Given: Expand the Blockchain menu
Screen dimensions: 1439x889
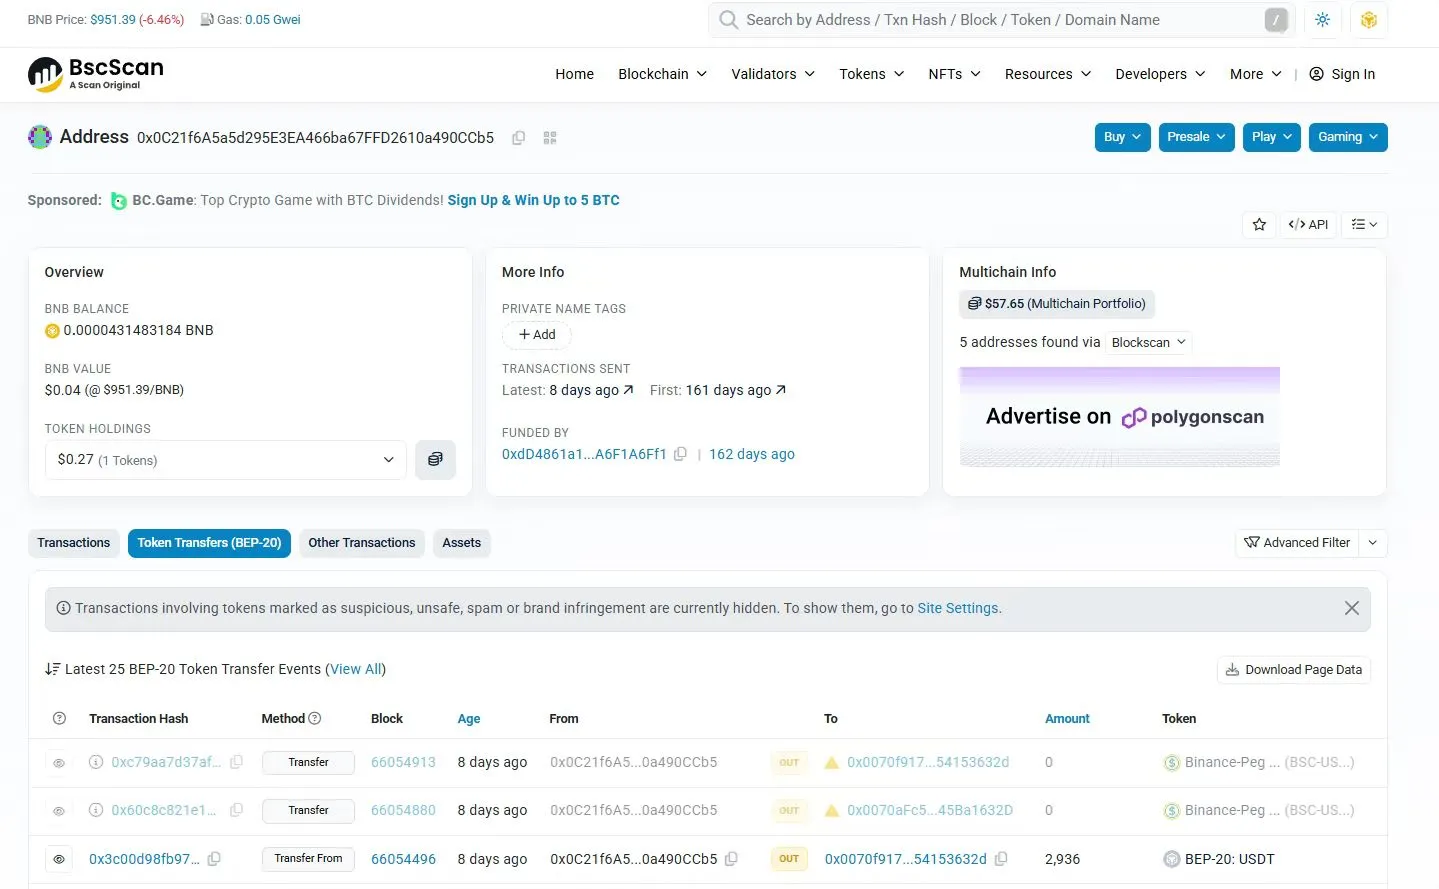Looking at the screenshot, I should (x=662, y=74).
